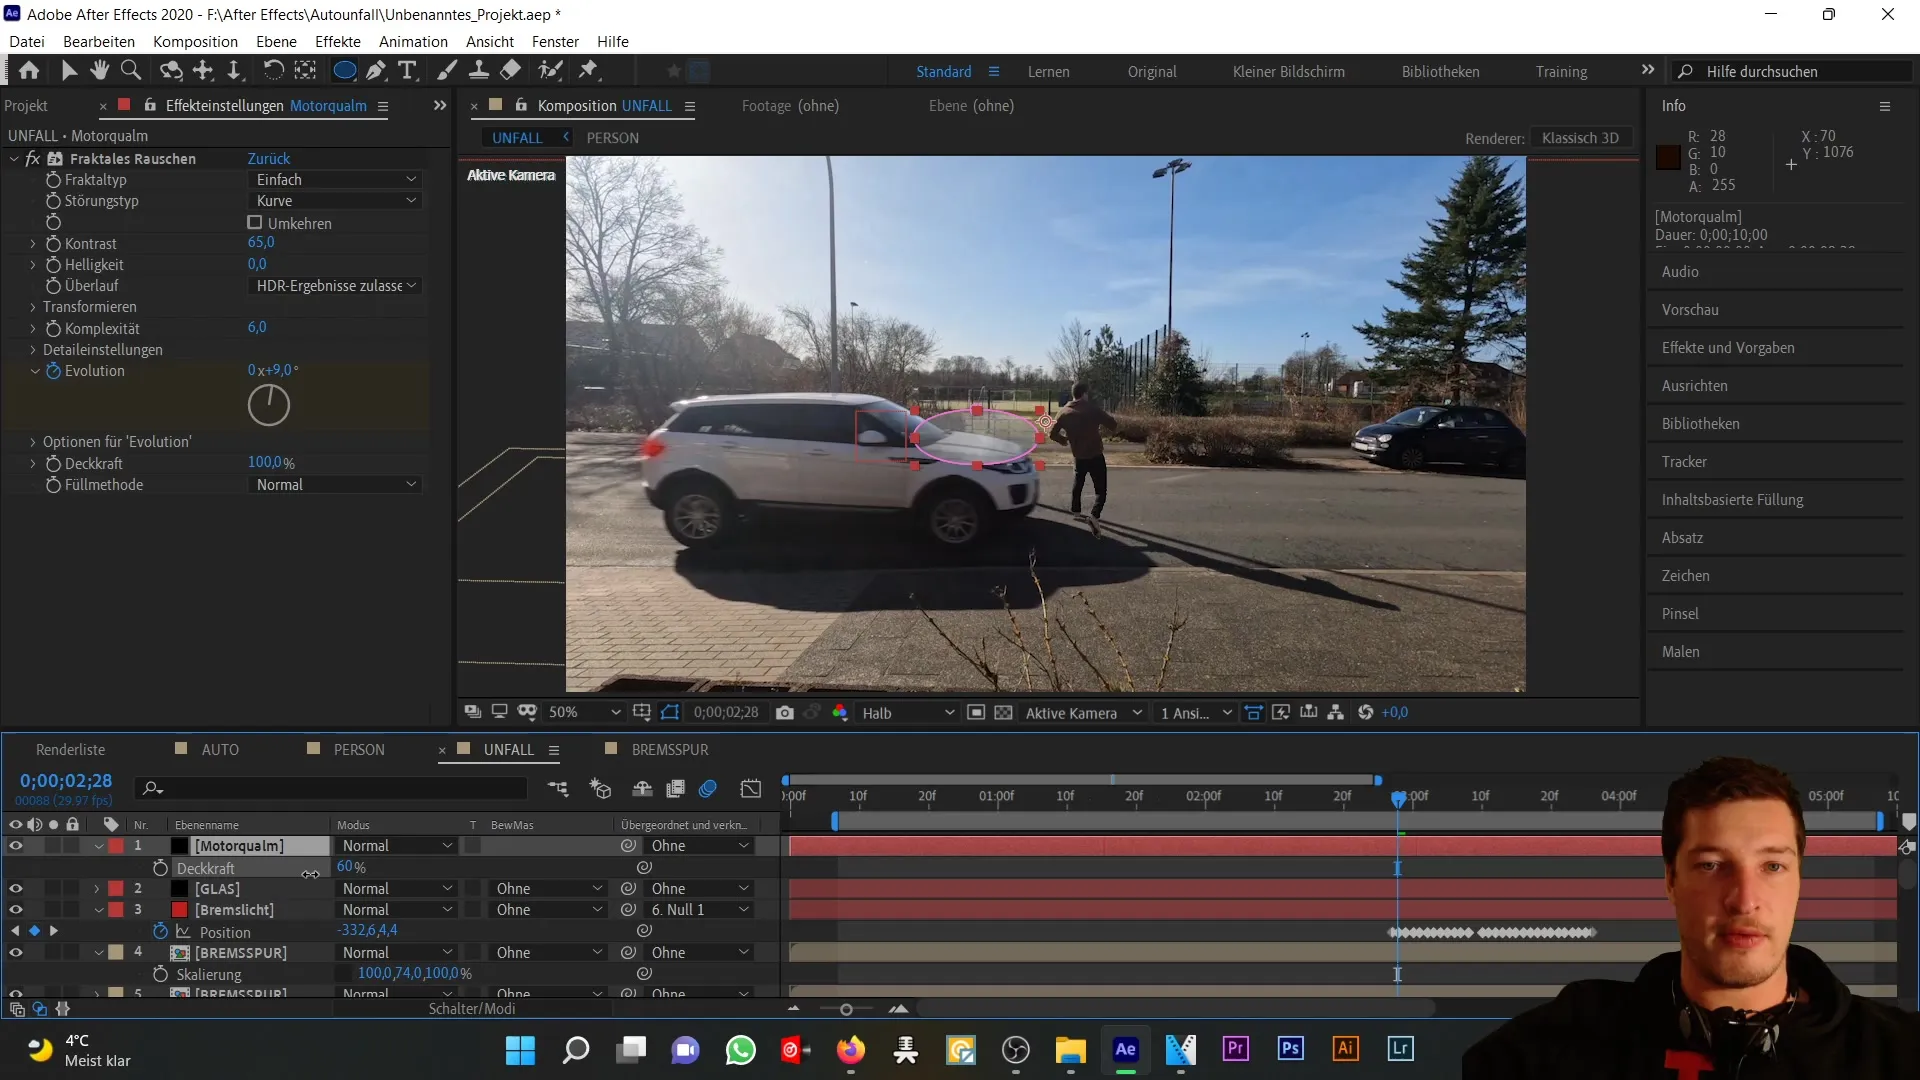1920x1080 pixels.
Task: Click the Effekte menu item
Action: point(338,41)
